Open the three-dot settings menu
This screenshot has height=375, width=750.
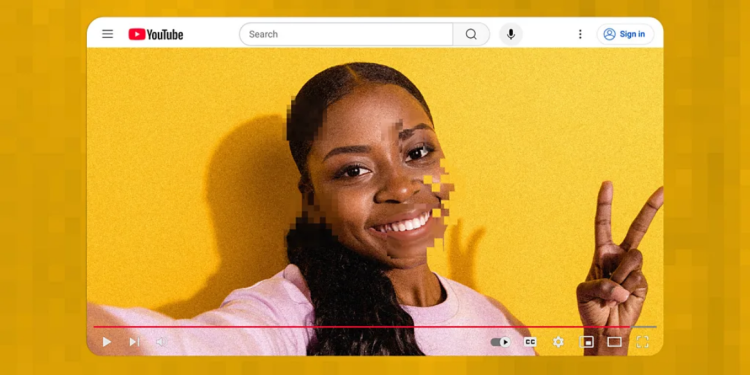click(x=580, y=34)
